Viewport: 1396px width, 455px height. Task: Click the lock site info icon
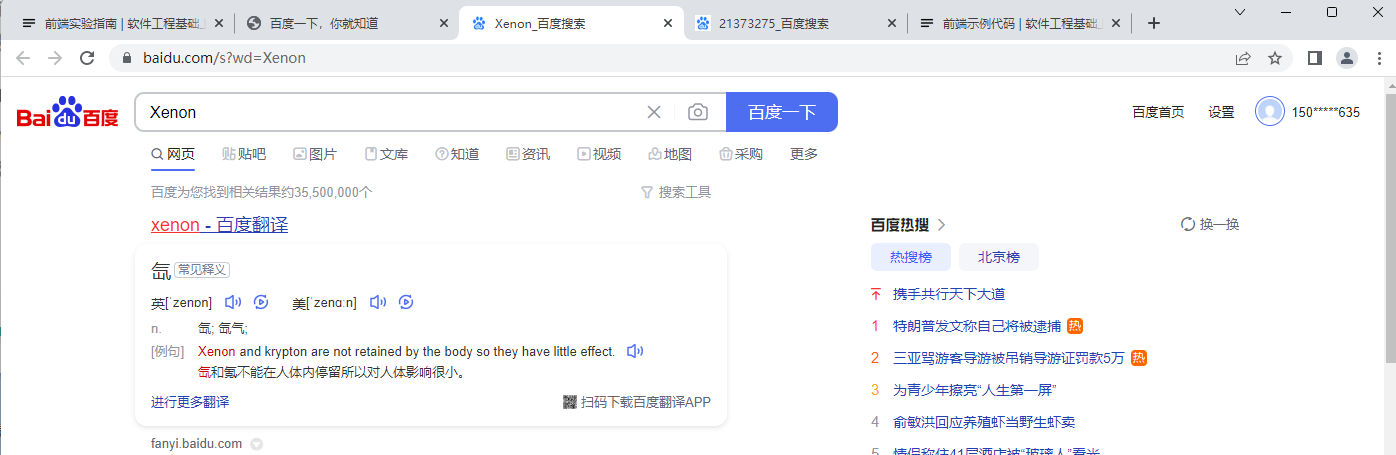click(x=127, y=58)
